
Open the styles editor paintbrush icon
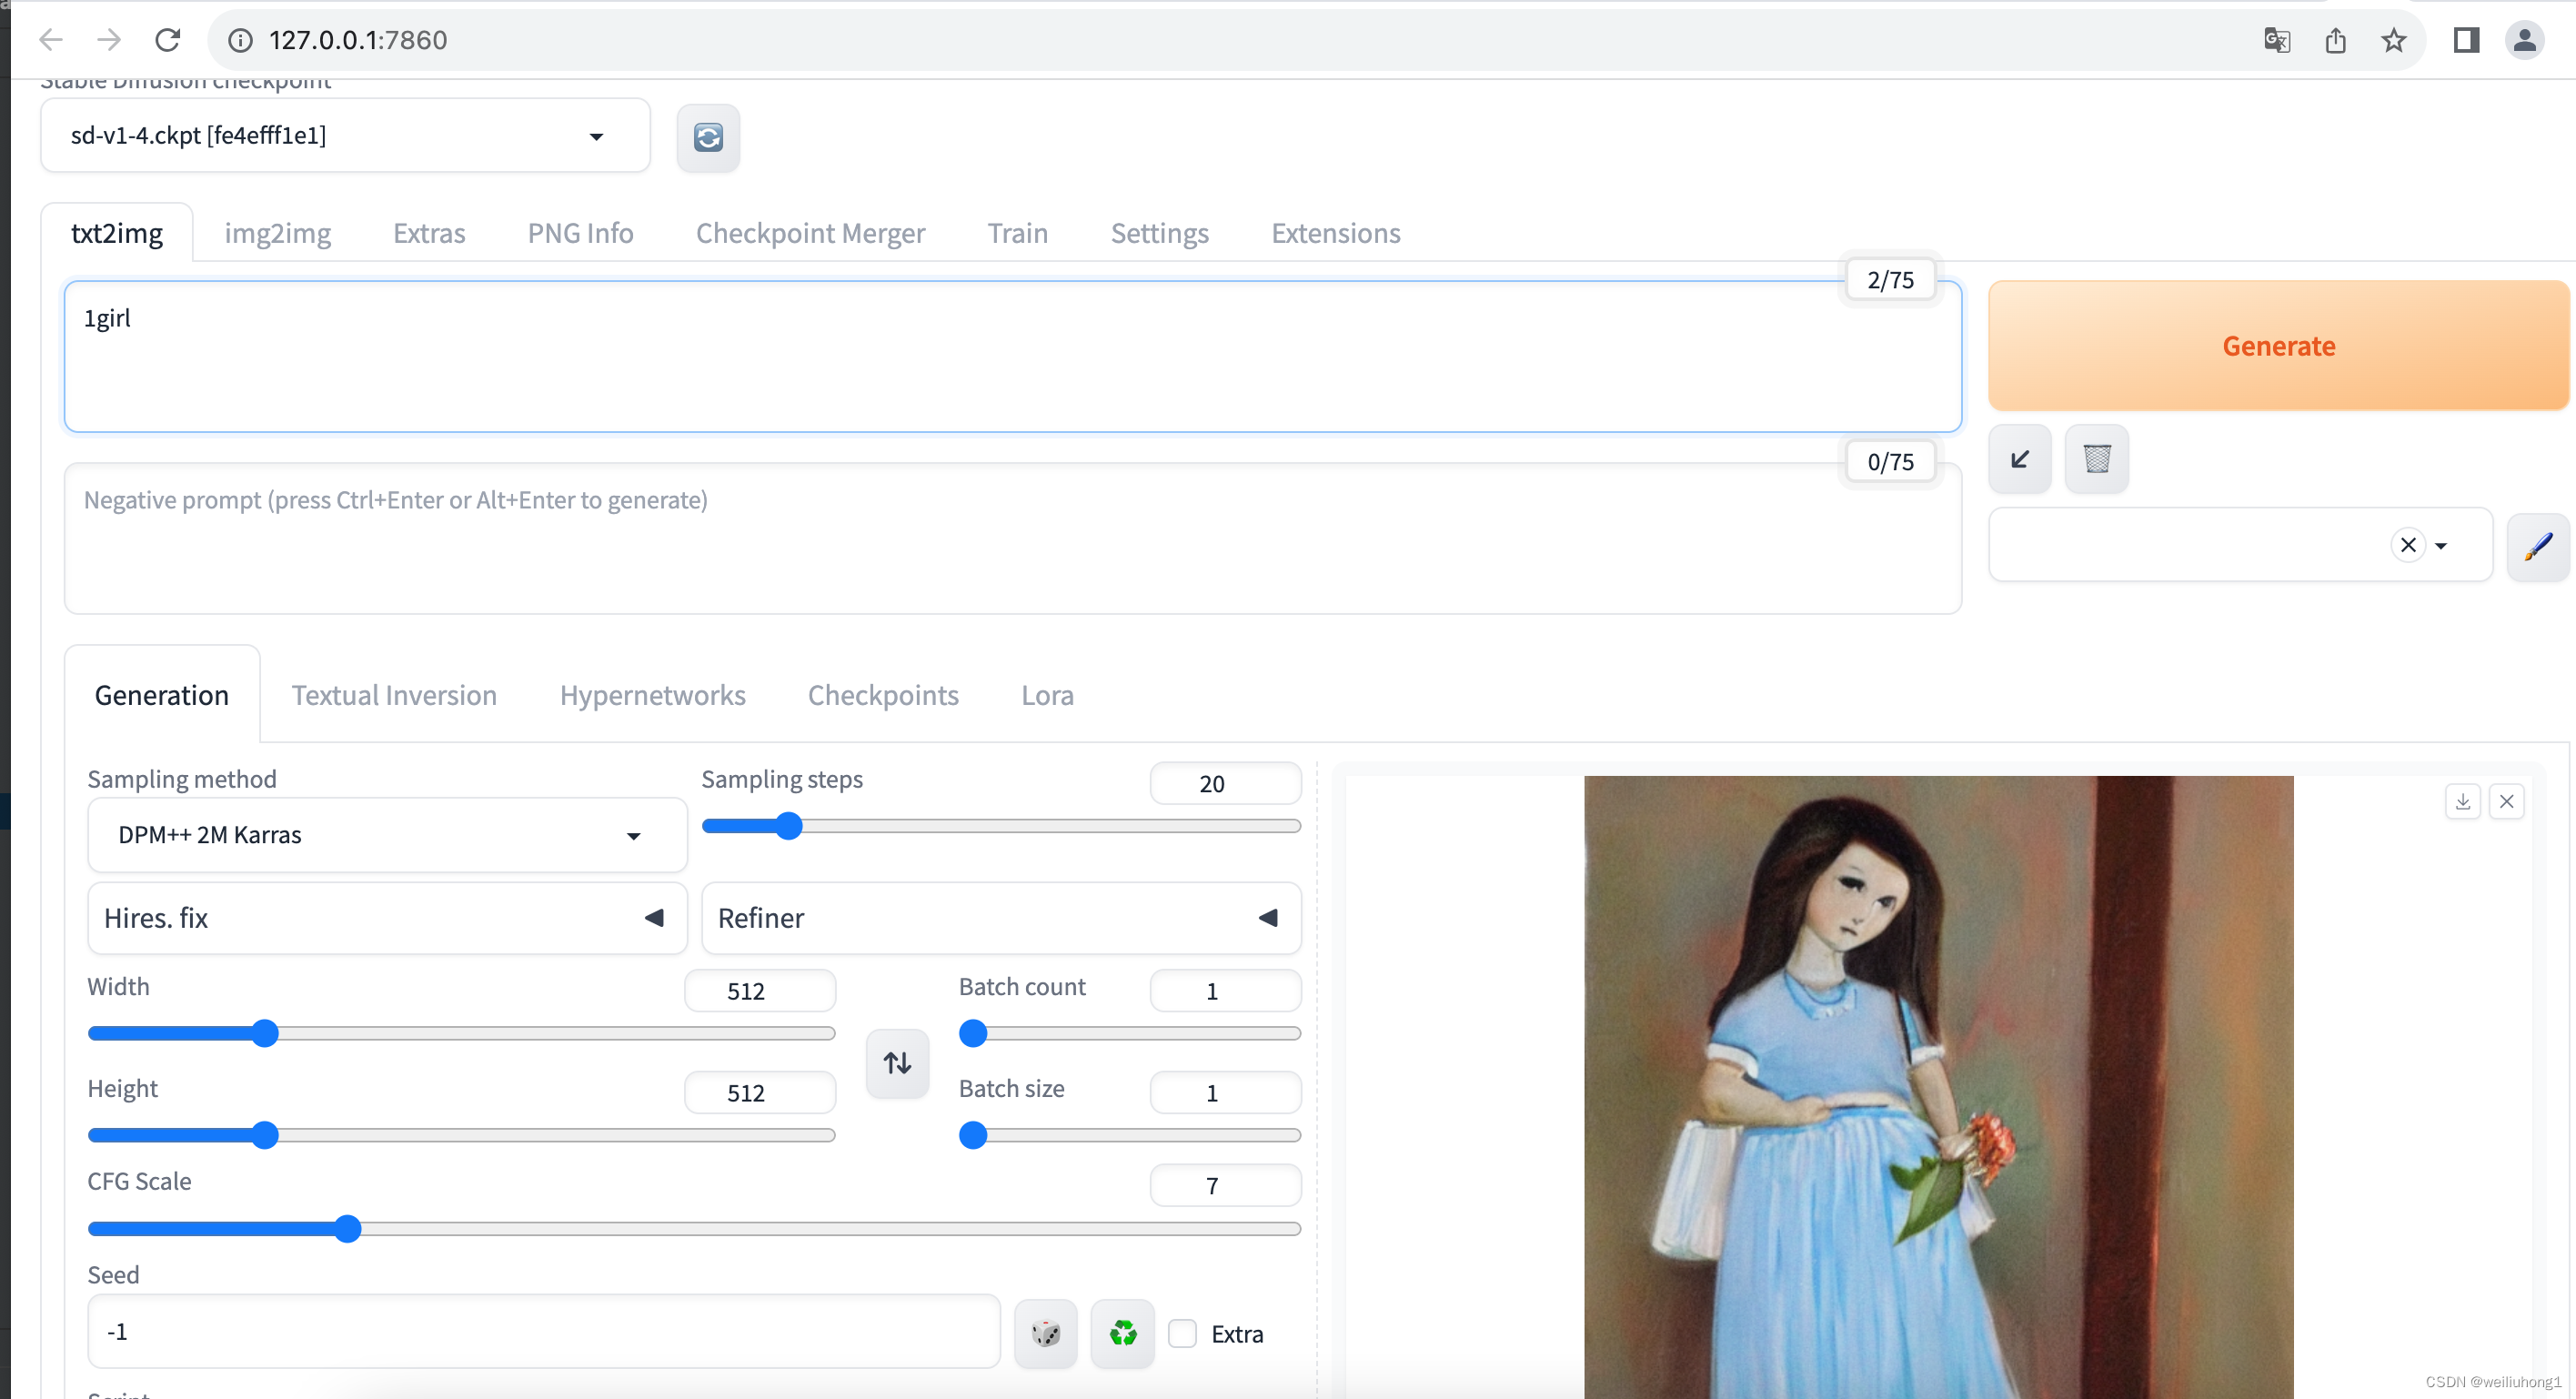[2538, 546]
